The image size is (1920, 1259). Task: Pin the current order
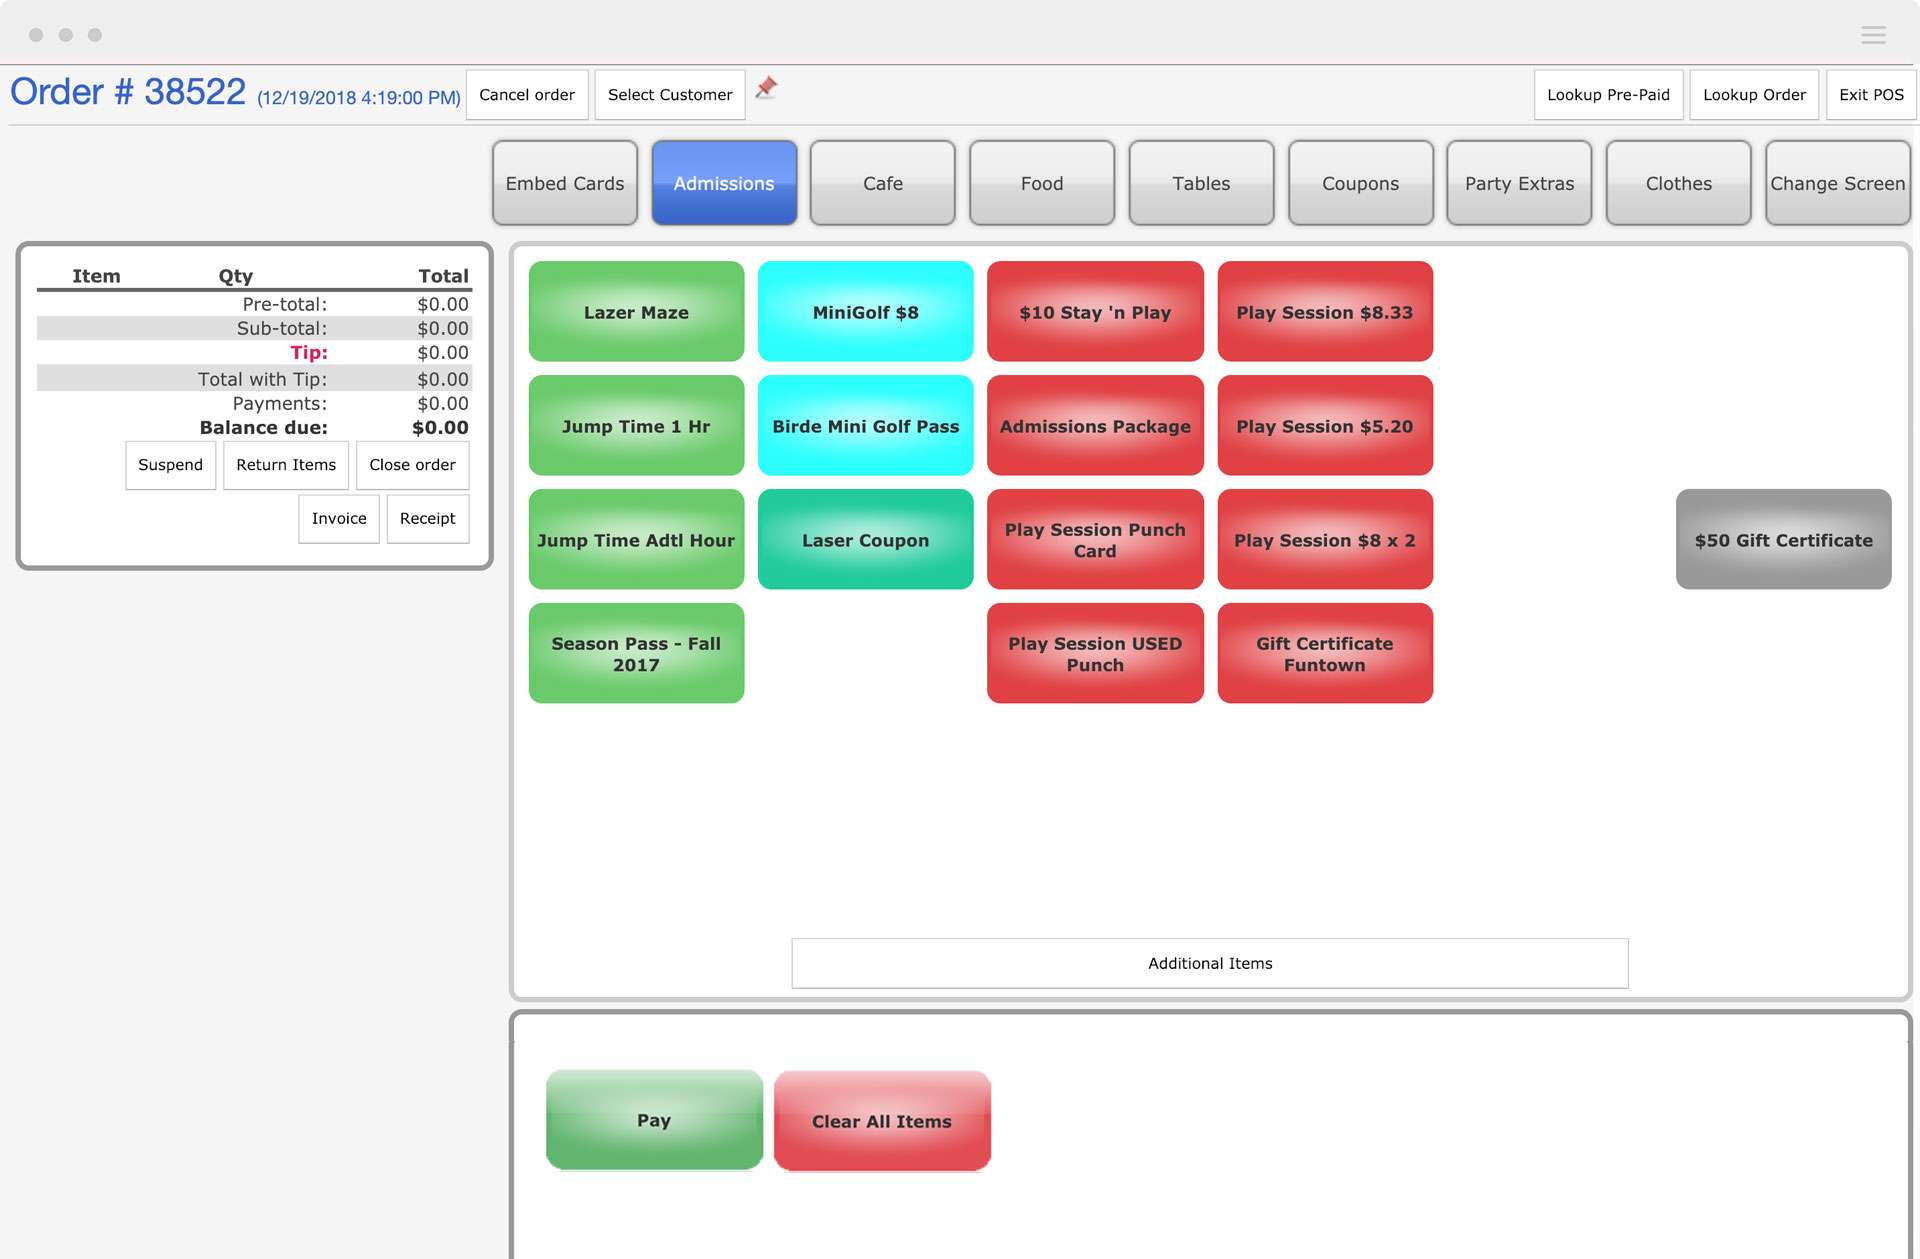(766, 90)
